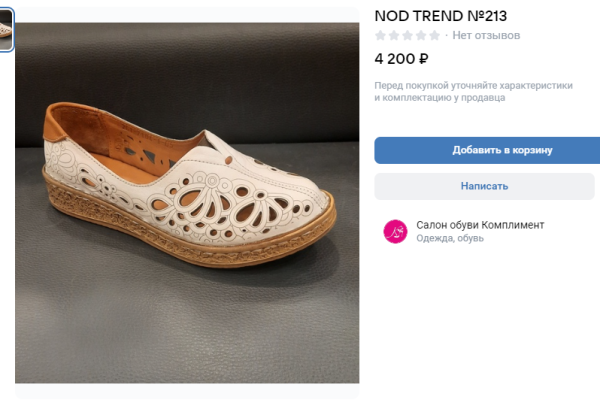Open the Салон обуви Комплимент shop avatar
This screenshot has width=600, height=400.
coord(395,232)
